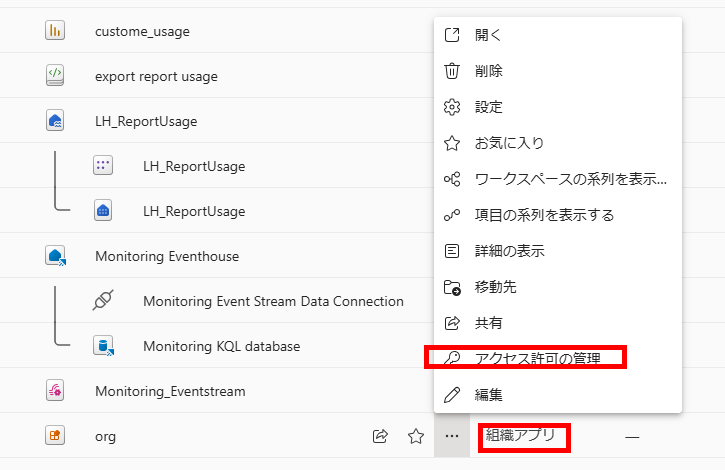
Task: Click the custome_usage report icon
Action: pyautogui.click(x=55, y=31)
